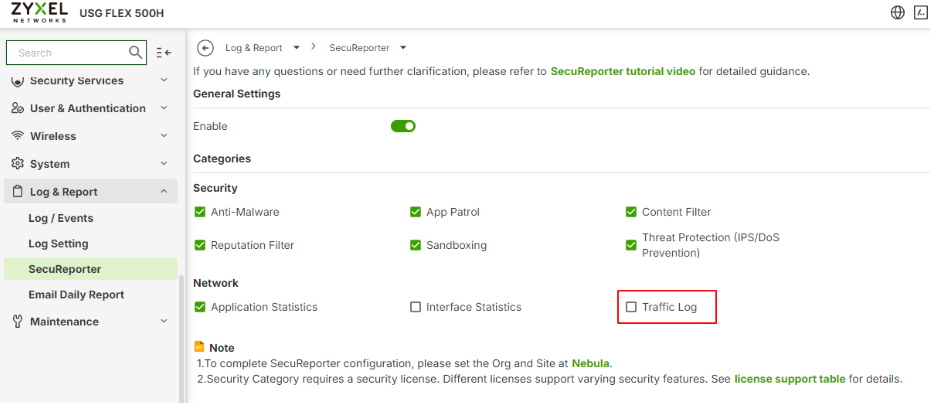
Task: Click the top-right dashboard chart icon
Action: (x=921, y=12)
